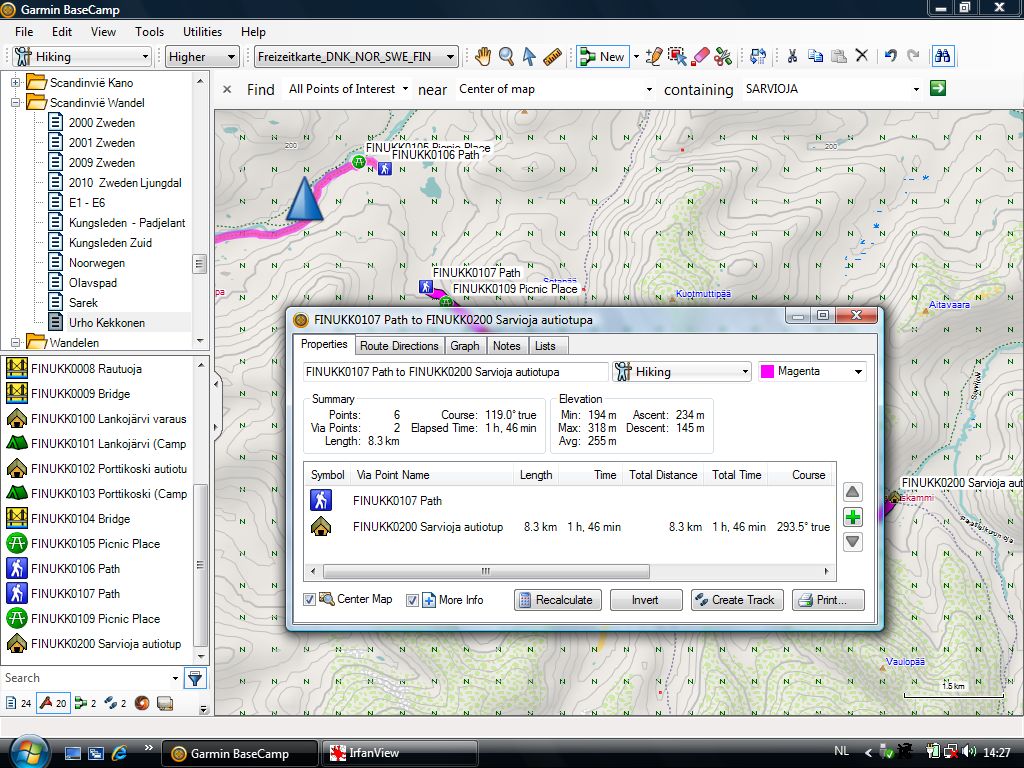The image size is (1024, 768).
Task: Open the Utilities menu
Action: coord(202,32)
